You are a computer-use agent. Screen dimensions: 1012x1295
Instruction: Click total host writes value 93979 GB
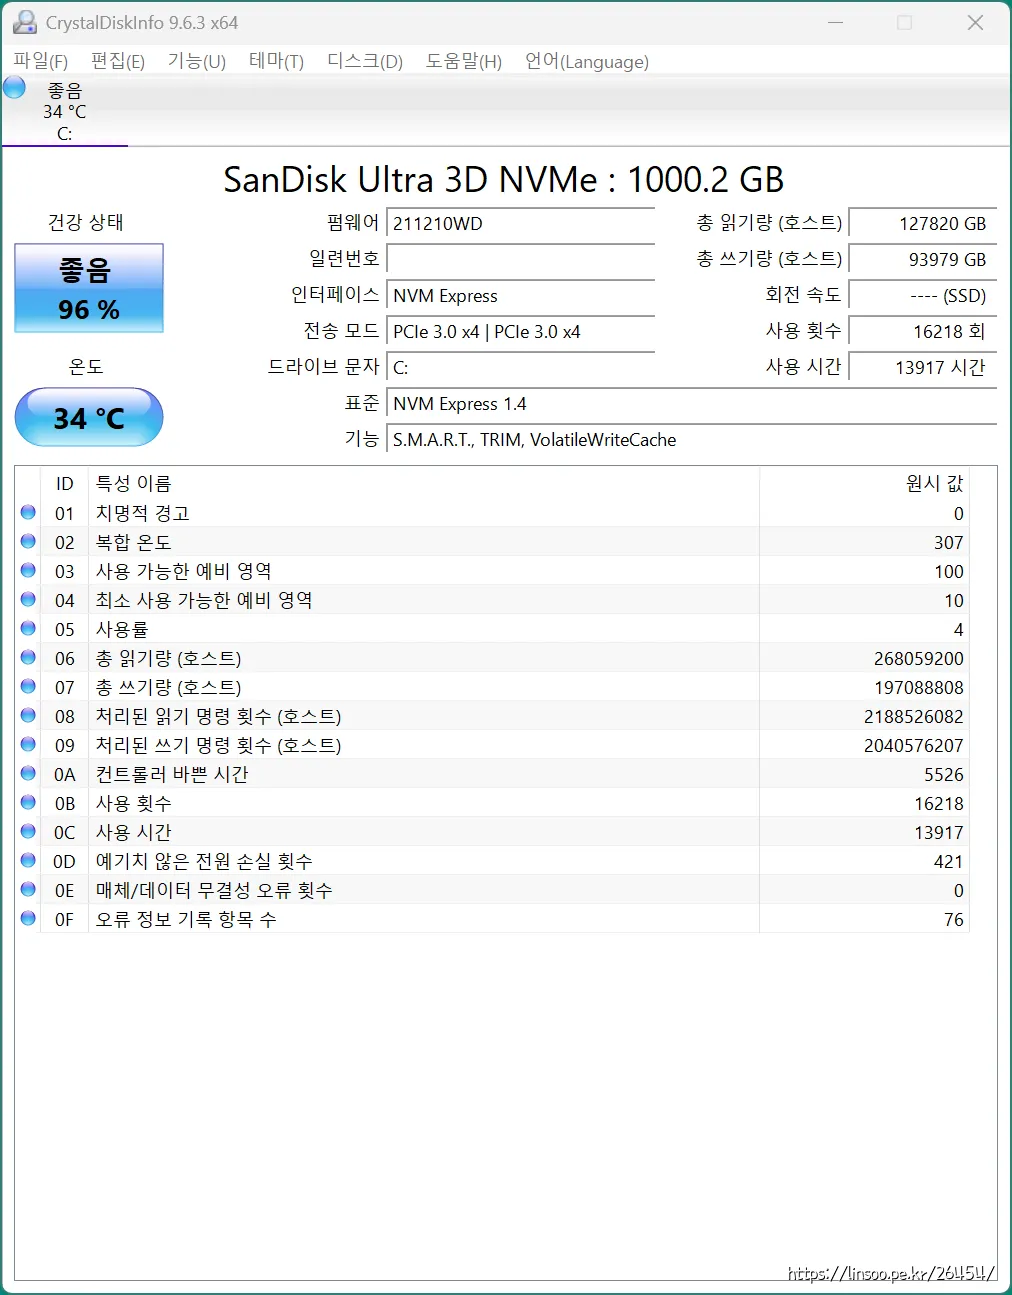(923, 260)
